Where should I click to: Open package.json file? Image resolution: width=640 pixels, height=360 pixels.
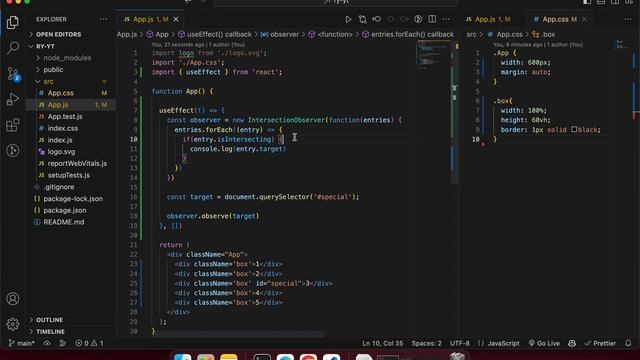point(64,210)
